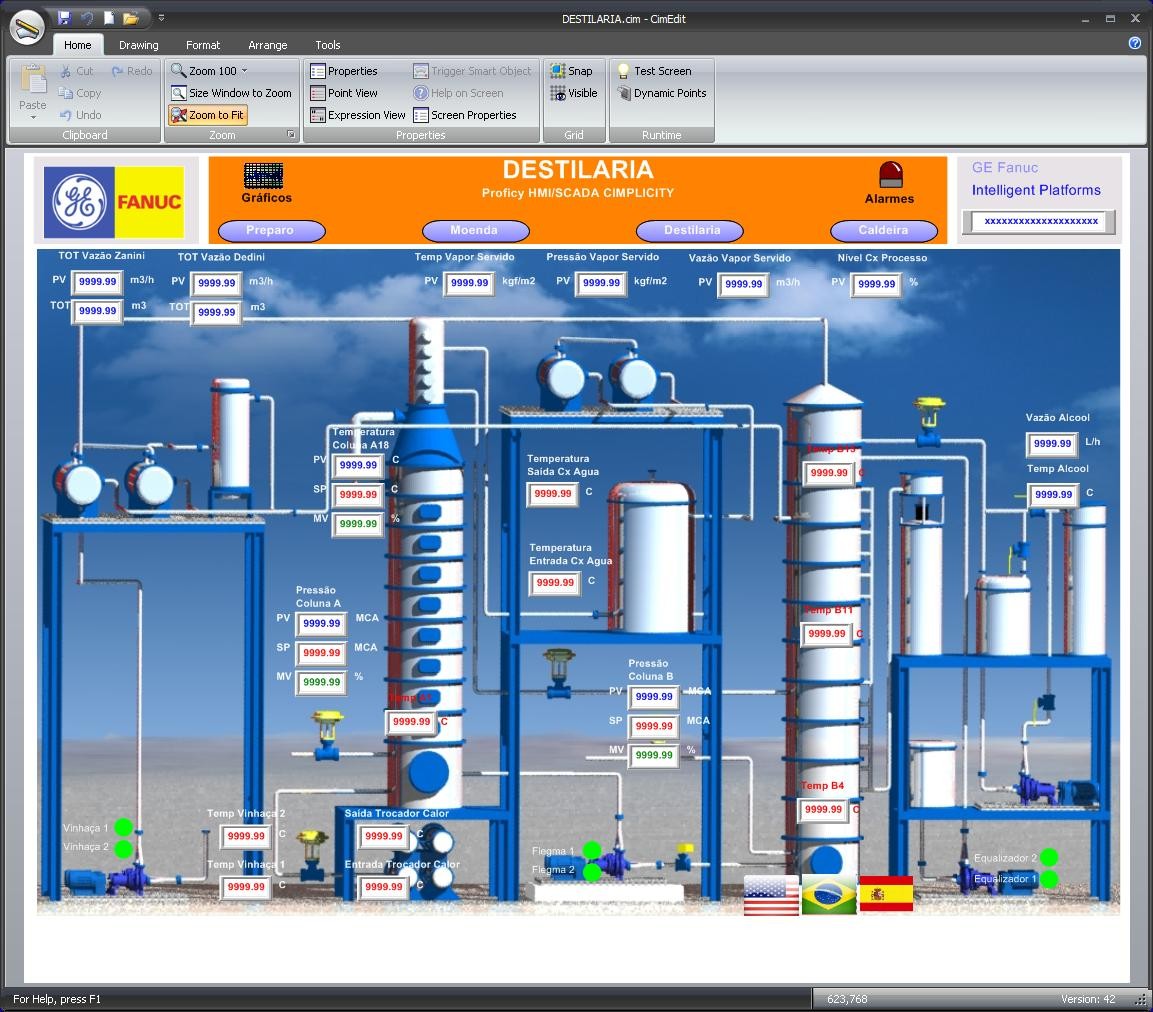Select the Brazilian flag language icon
The image size is (1153, 1012).
click(x=829, y=895)
